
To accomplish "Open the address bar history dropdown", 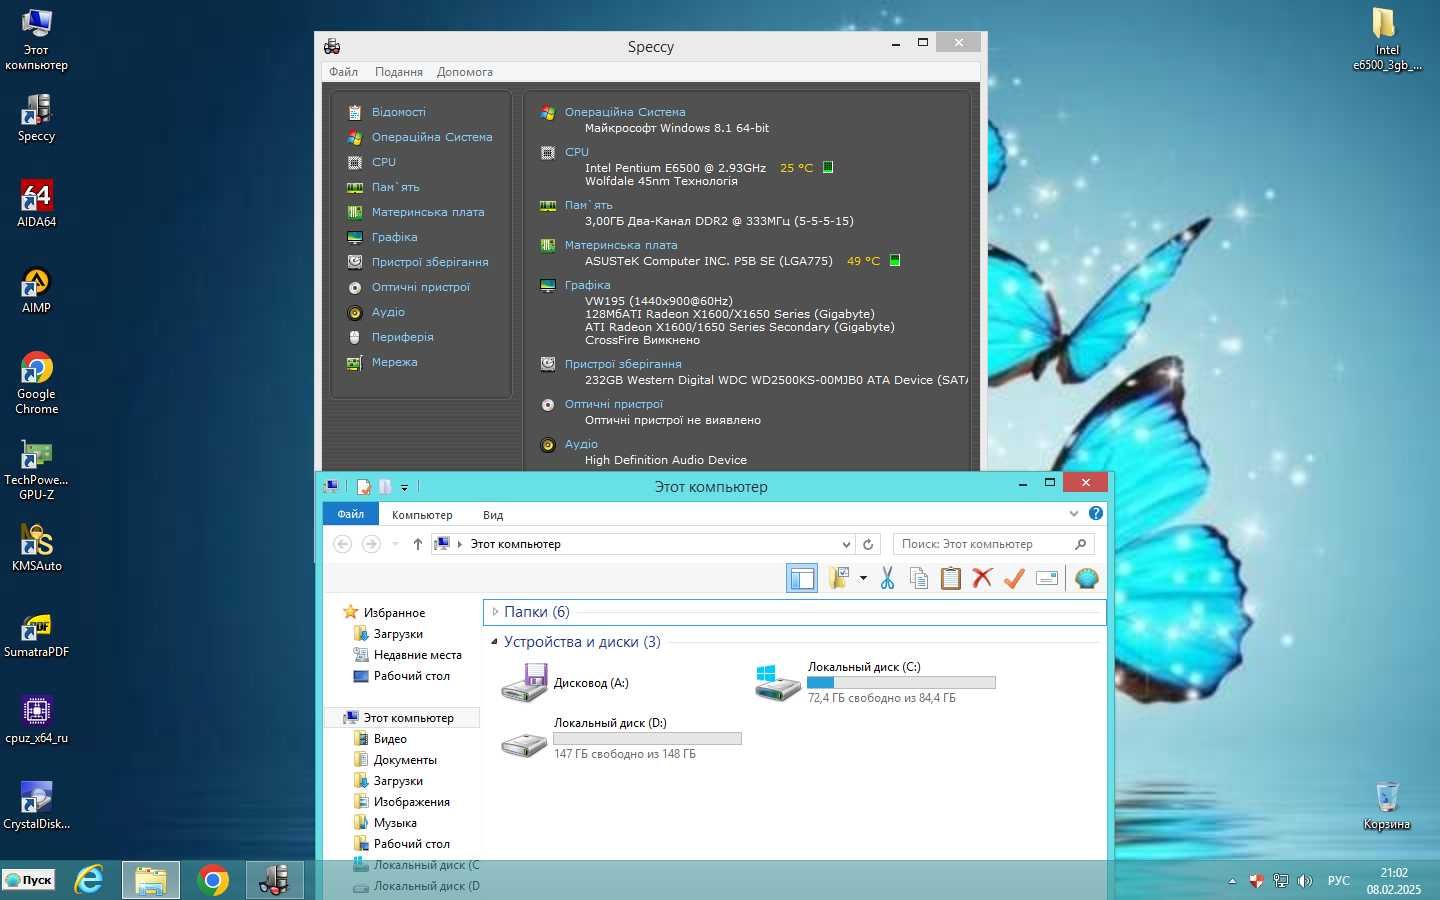I will pyautogui.click(x=846, y=544).
